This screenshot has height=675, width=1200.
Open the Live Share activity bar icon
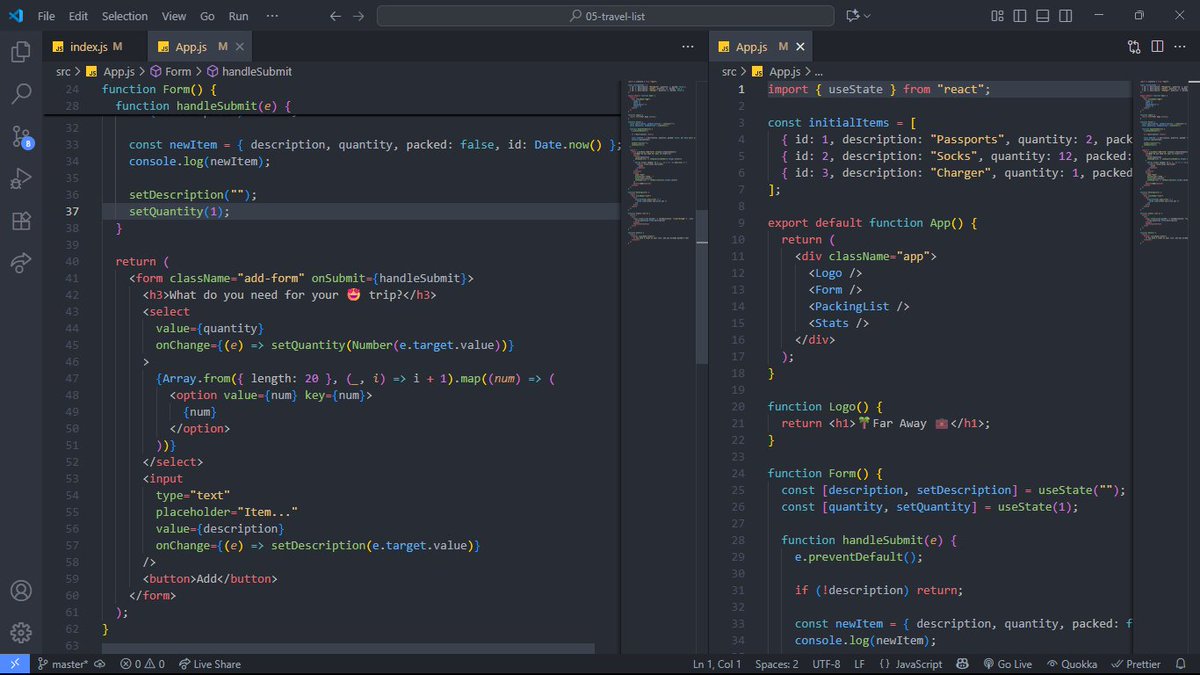(21, 263)
